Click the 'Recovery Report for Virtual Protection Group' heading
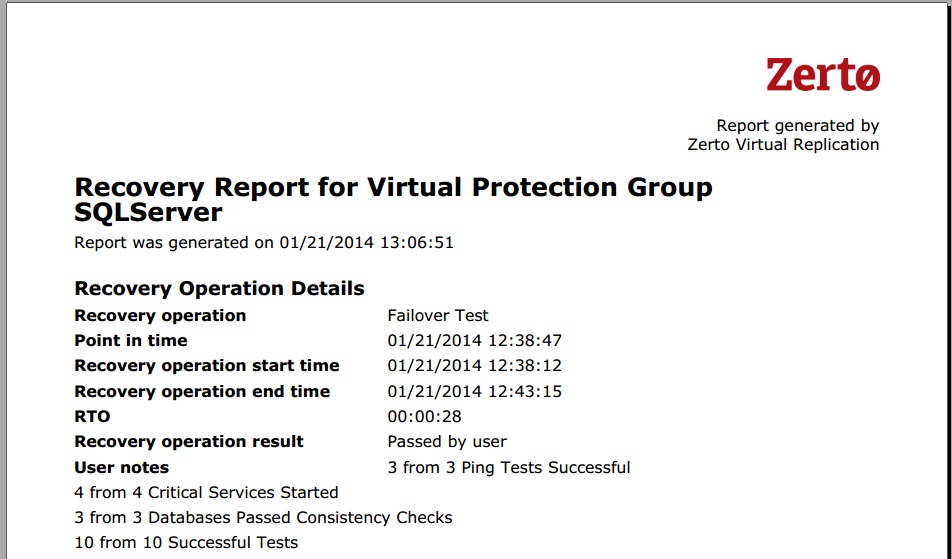Screen dimensions: 952x559 tap(393, 187)
